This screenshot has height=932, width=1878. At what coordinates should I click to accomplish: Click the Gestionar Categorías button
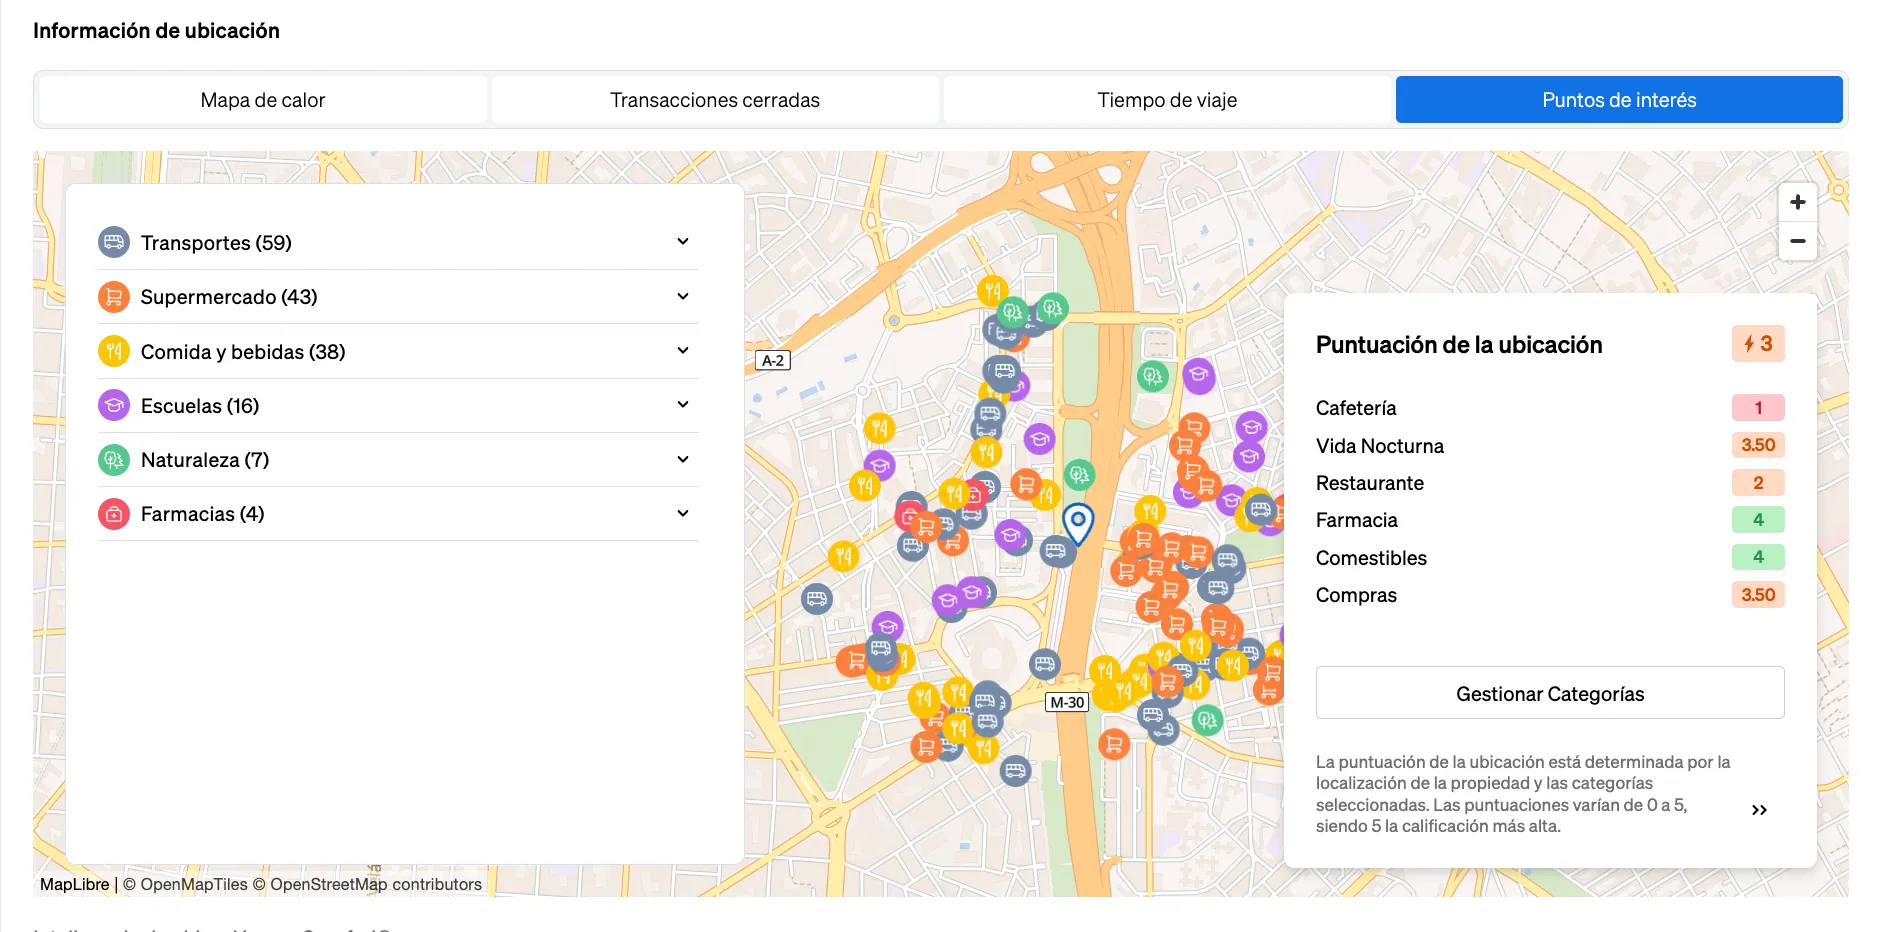(1550, 693)
